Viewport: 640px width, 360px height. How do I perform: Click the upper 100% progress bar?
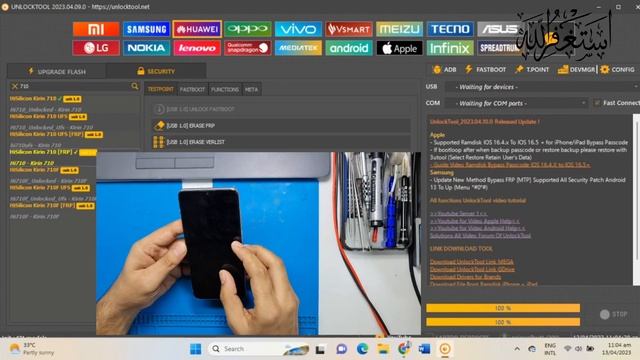(x=503, y=308)
